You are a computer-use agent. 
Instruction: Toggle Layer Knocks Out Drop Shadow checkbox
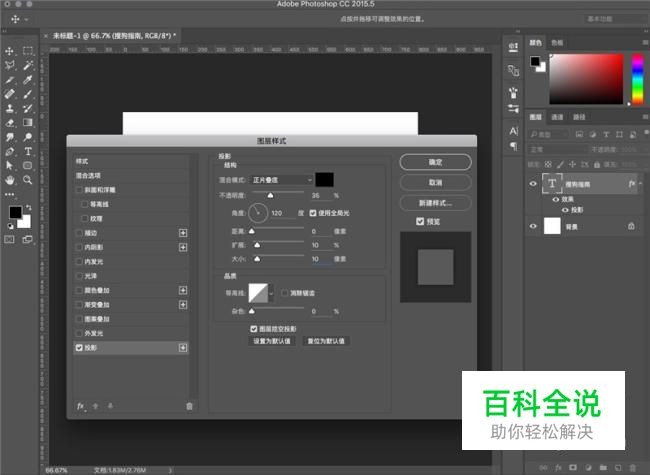[x=254, y=329]
